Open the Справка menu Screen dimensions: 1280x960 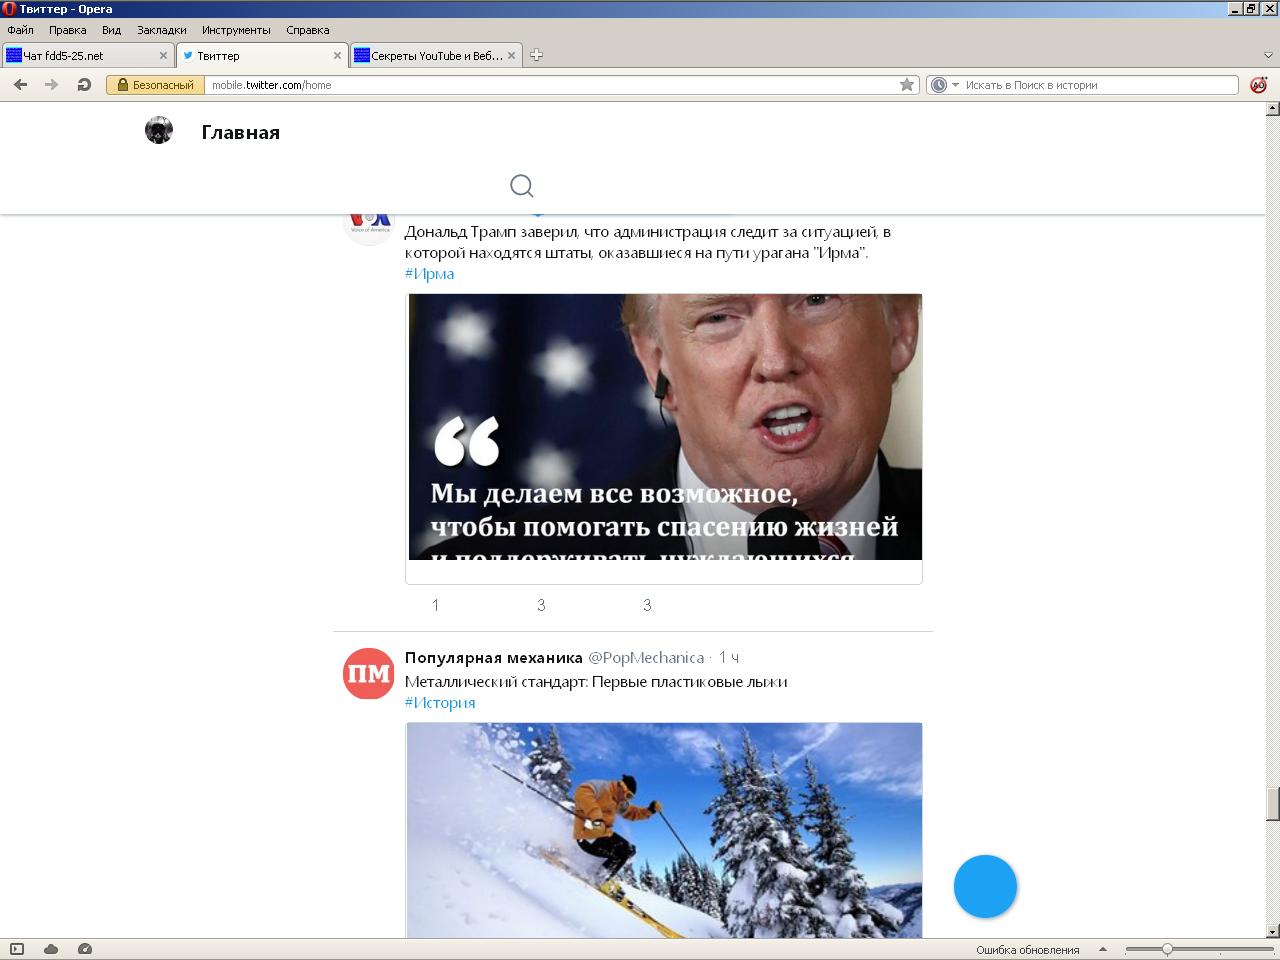click(307, 30)
